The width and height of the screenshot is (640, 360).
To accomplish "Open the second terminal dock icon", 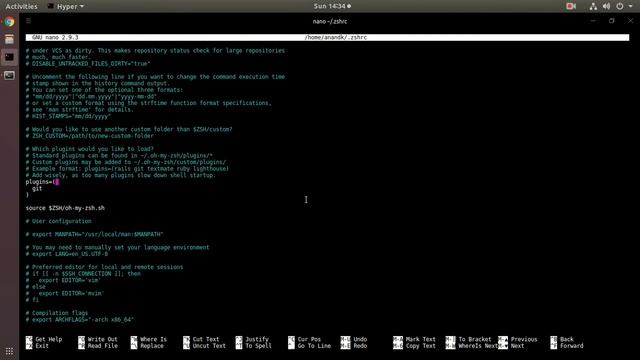I will [9, 76].
